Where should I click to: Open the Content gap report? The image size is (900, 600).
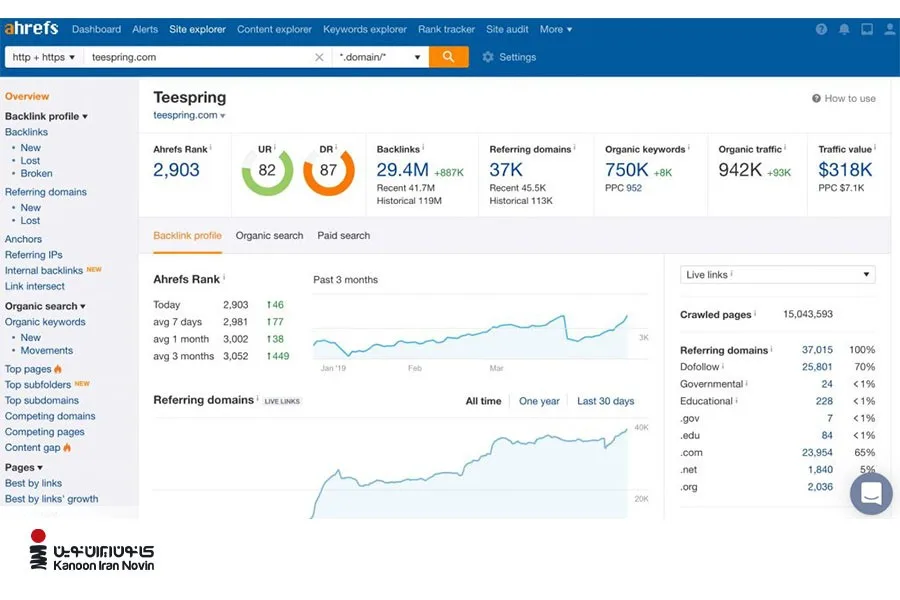coord(33,447)
